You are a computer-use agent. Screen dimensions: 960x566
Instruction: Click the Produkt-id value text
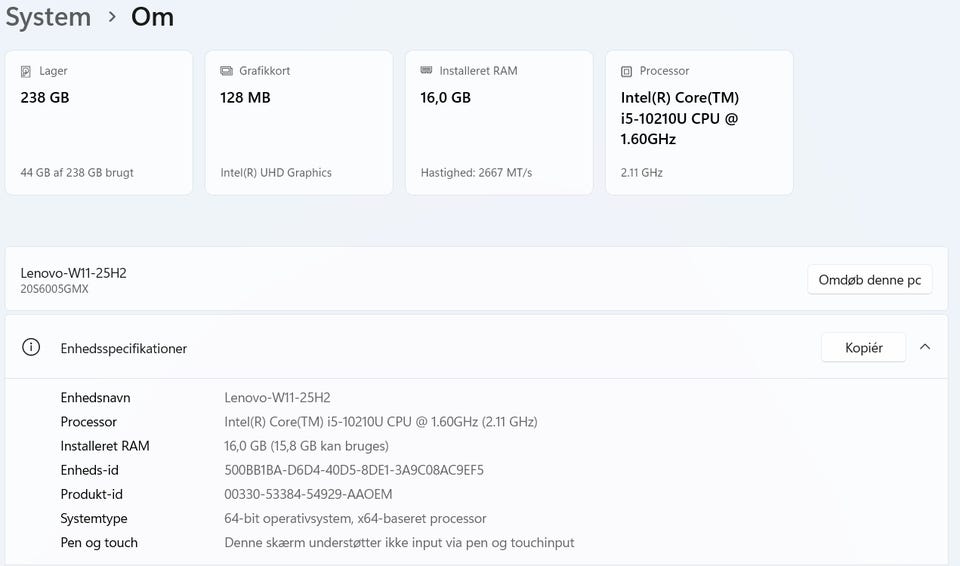pos(308,494)
